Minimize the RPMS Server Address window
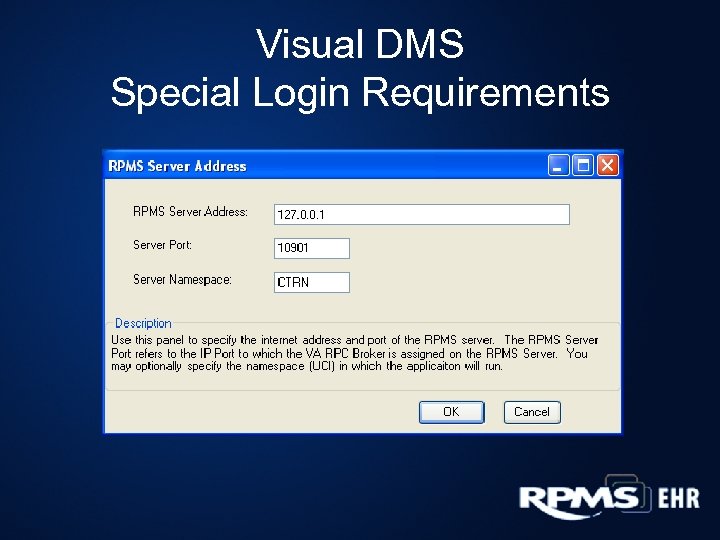 558,165
